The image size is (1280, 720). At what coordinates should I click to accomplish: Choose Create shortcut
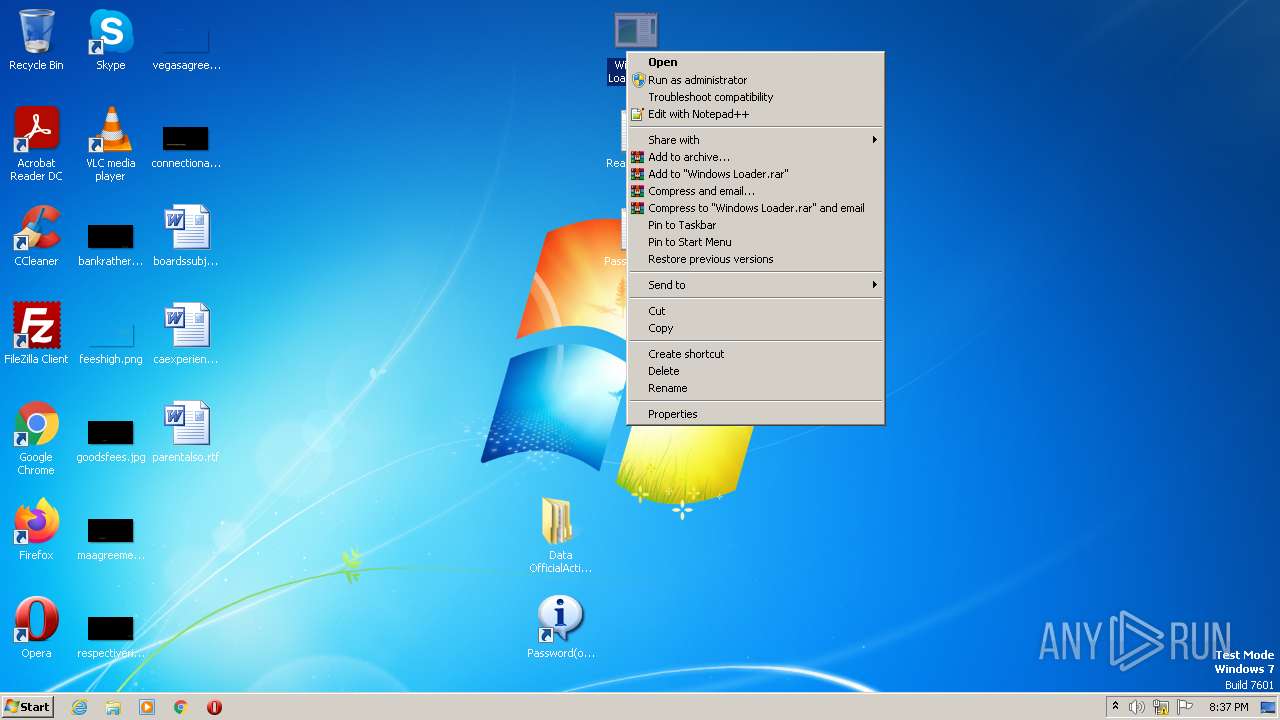coord(755,354)
